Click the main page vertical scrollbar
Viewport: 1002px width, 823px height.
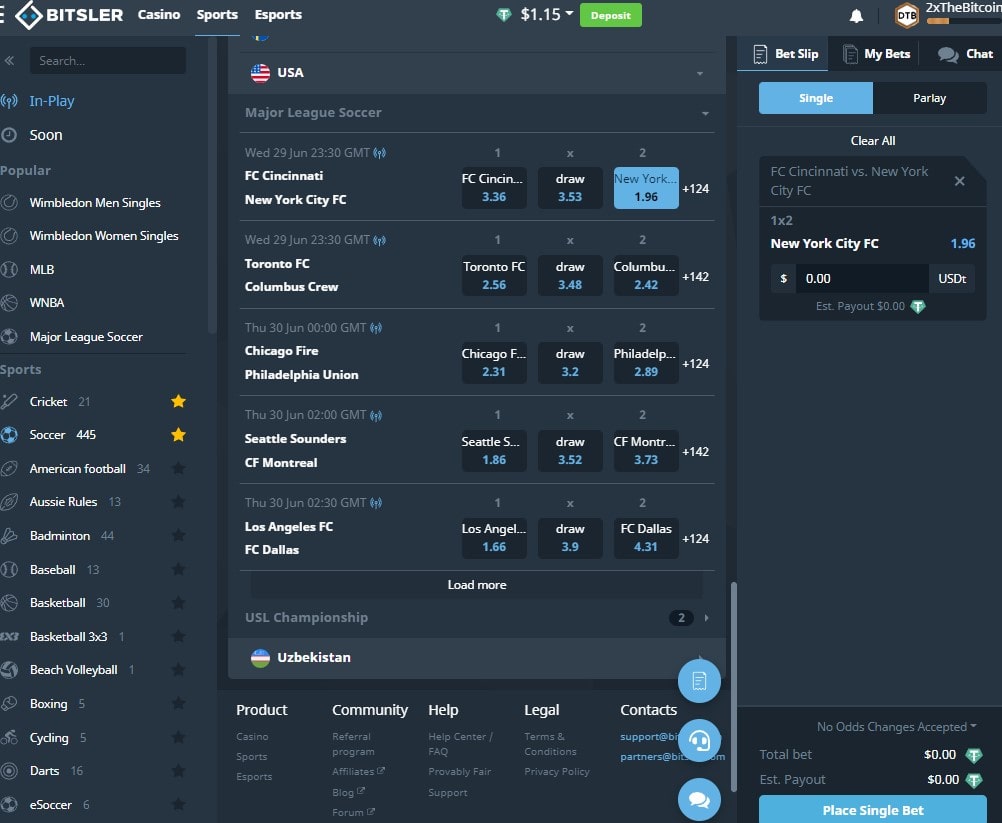click(734, 687)
